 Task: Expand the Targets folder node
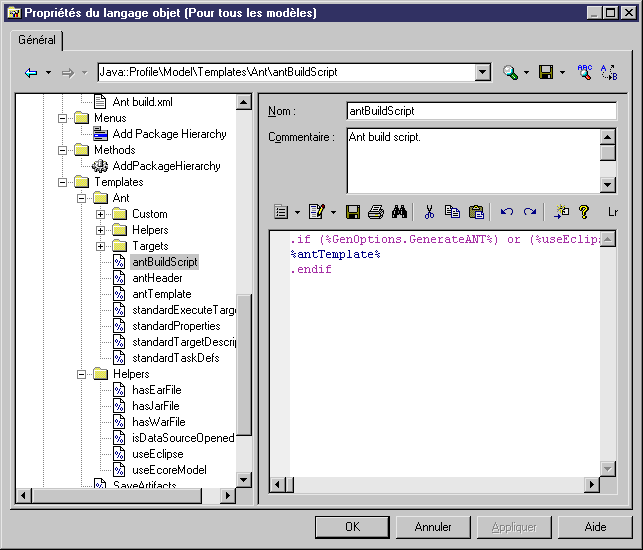click(x=100, y=246)
